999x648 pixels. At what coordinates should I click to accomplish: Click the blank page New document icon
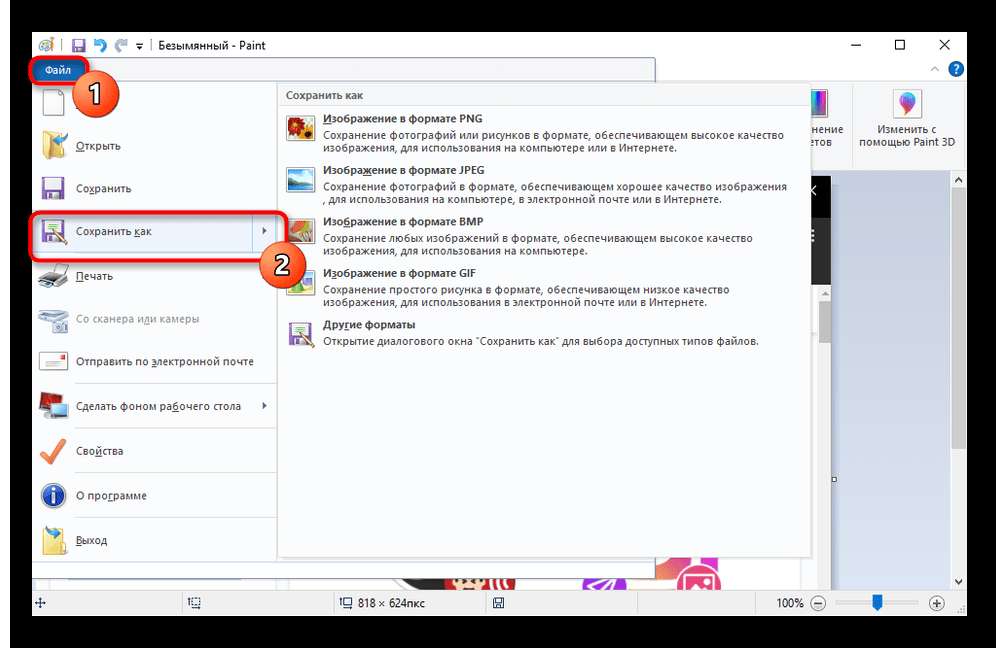point(54,102)
